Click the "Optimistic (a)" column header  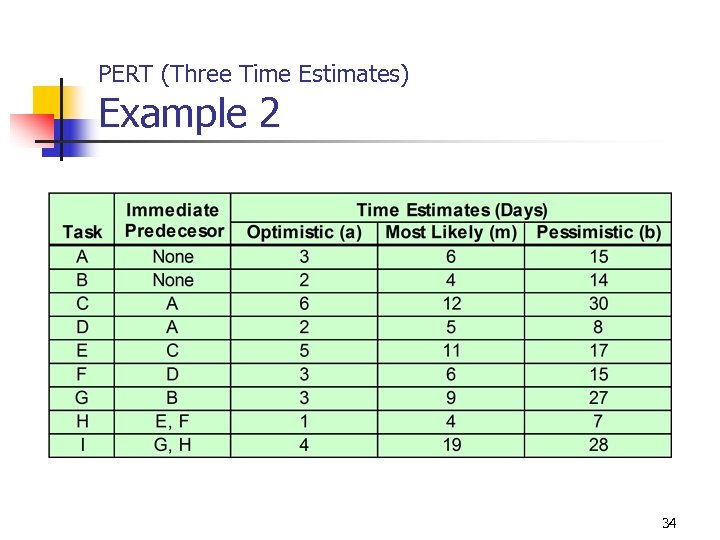pos(304,232)
